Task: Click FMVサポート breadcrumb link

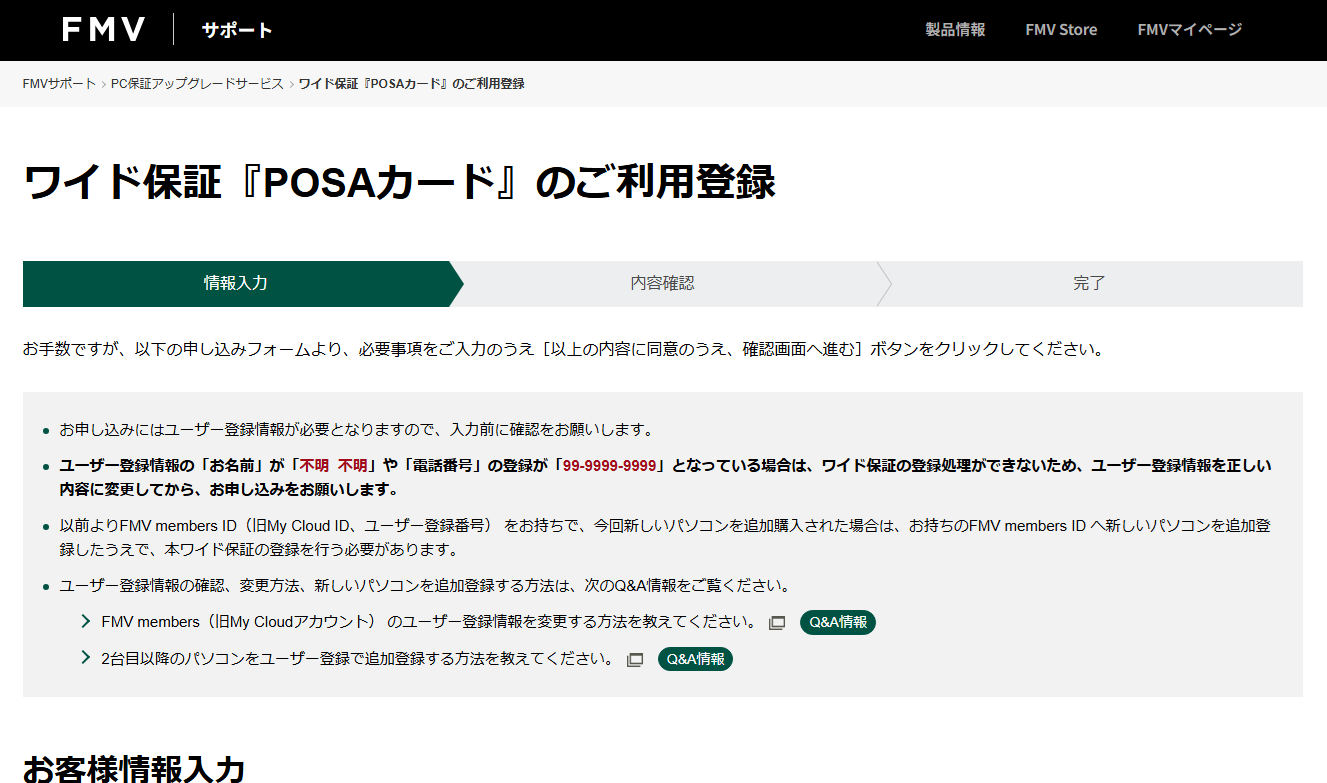Action: point(59,84)
